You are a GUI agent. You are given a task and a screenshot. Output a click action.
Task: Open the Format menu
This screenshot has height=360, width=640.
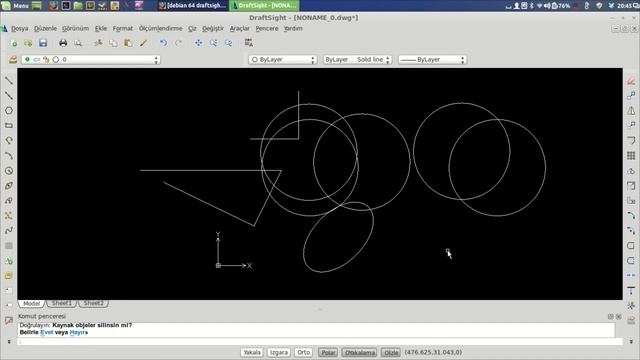123,29
